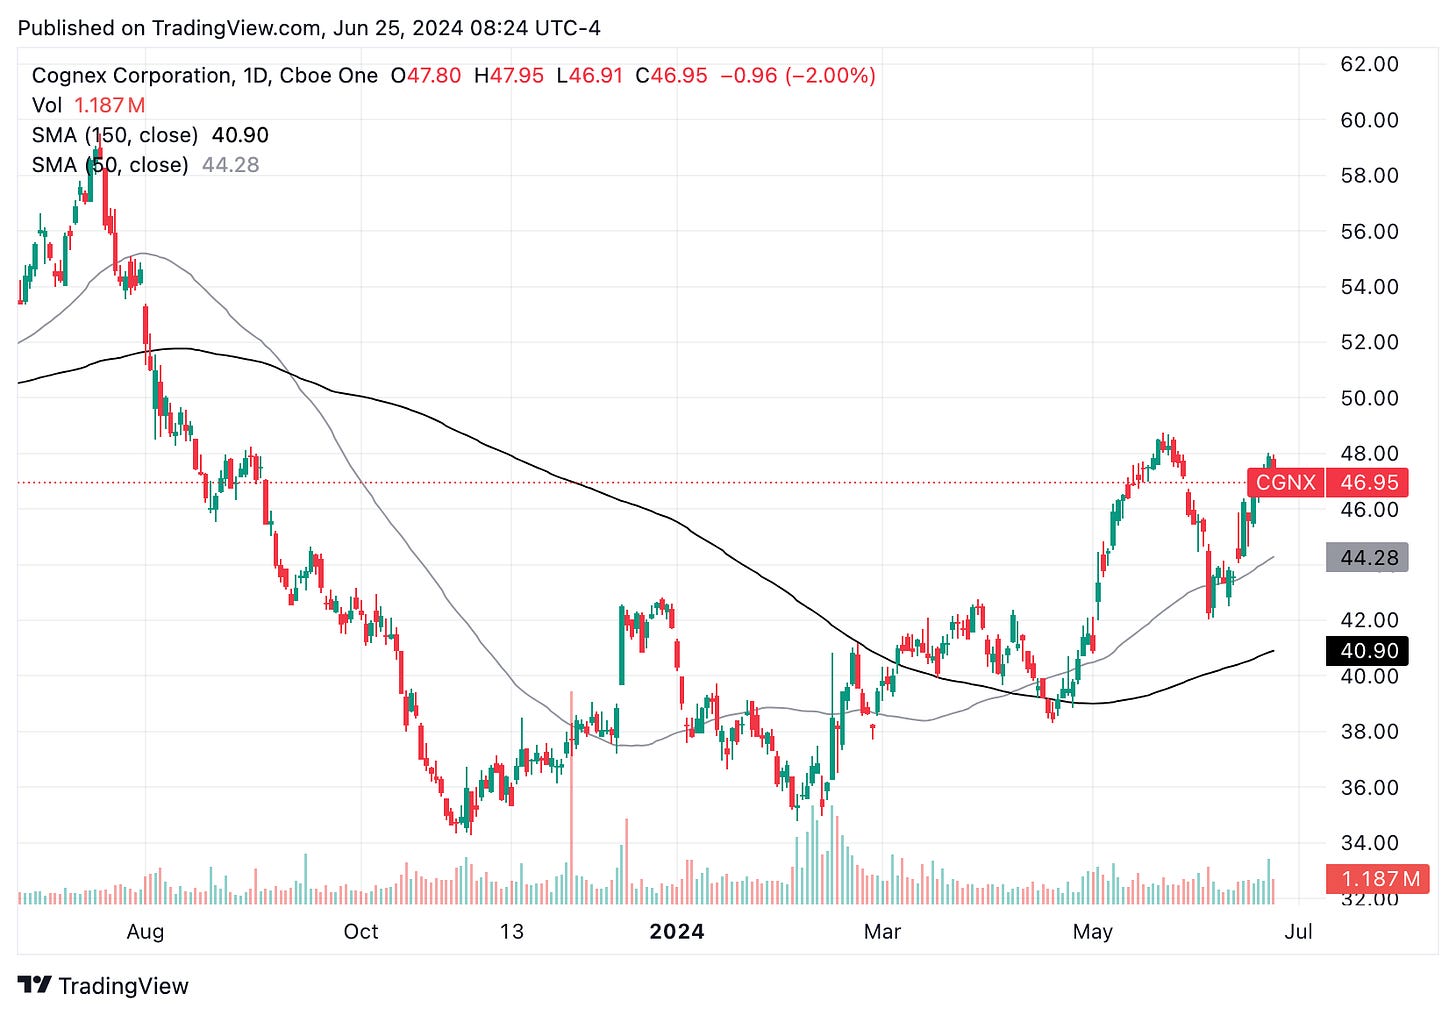Click the 13 date label on time axis

coord(511,932)
